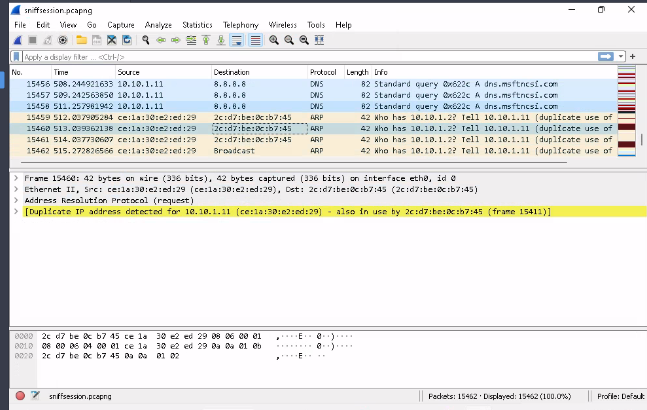Viewport: 647px width, 410px height.
Task: Expand the Frame 15460 details row
Action: click(15, 176)
